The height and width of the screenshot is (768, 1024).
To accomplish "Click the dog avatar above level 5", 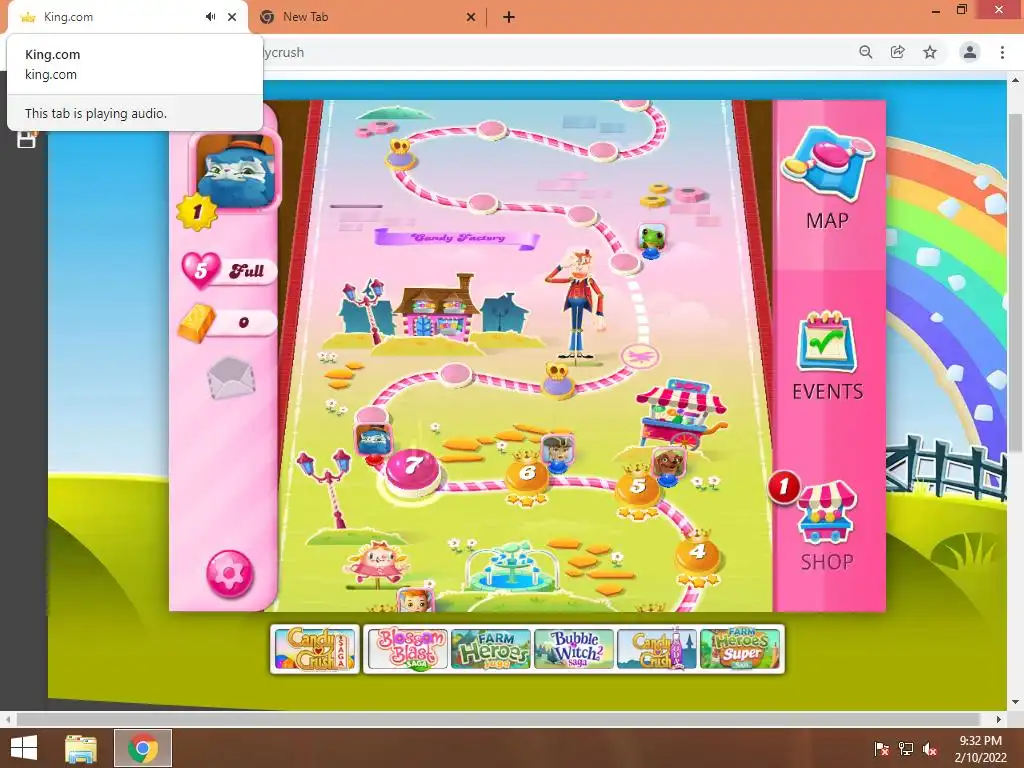I will point(669,464).
